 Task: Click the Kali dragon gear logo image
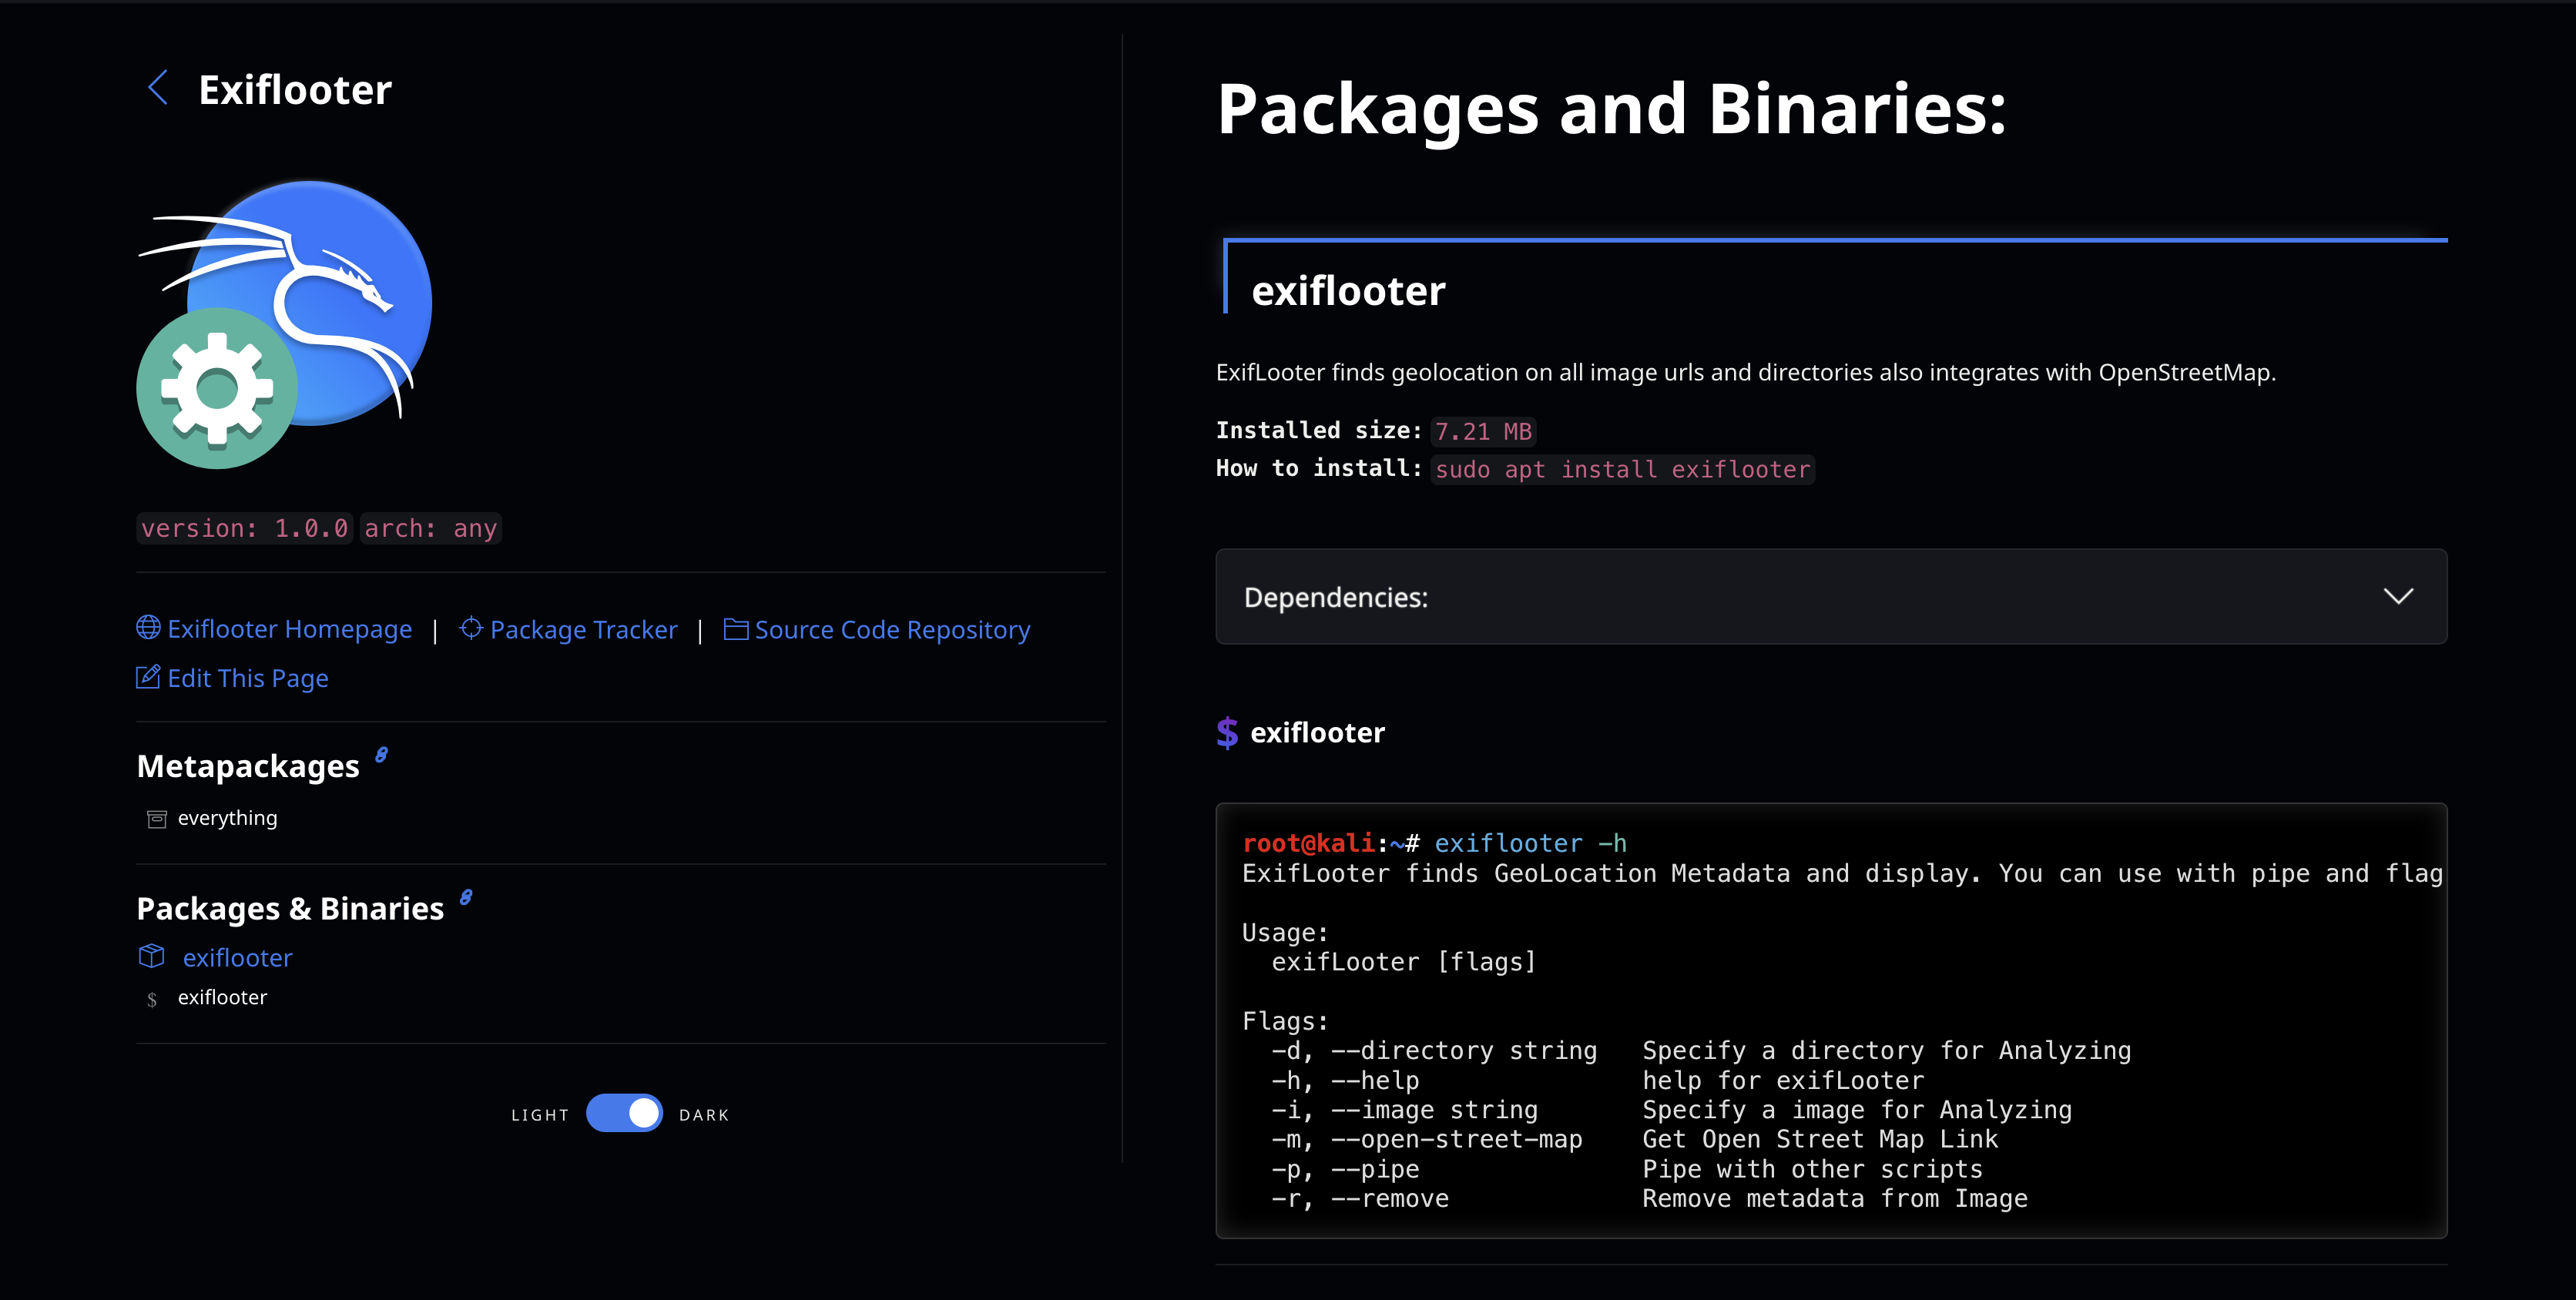pyautogui.click(x=285, y=324)
